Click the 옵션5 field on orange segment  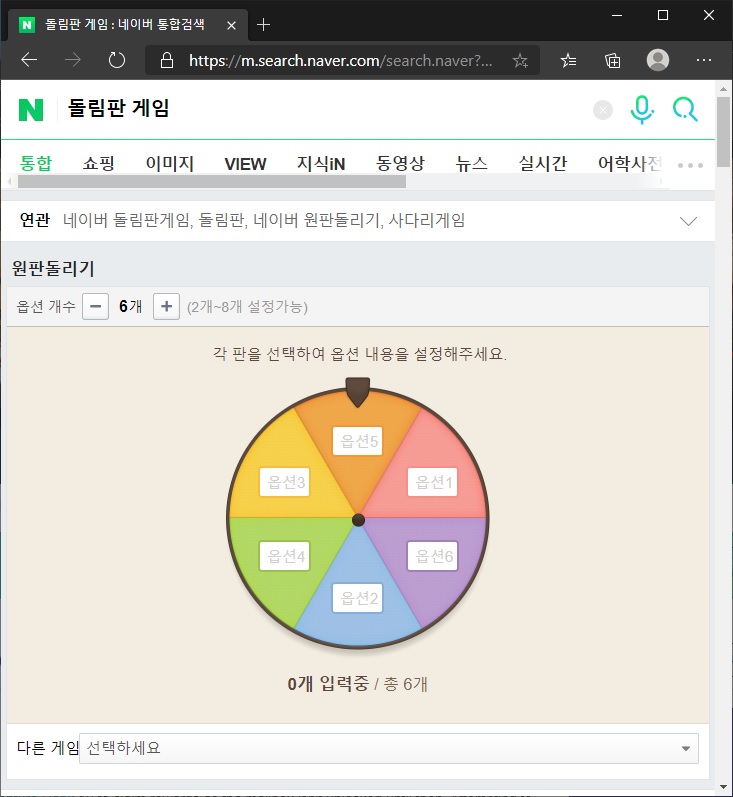357,441
